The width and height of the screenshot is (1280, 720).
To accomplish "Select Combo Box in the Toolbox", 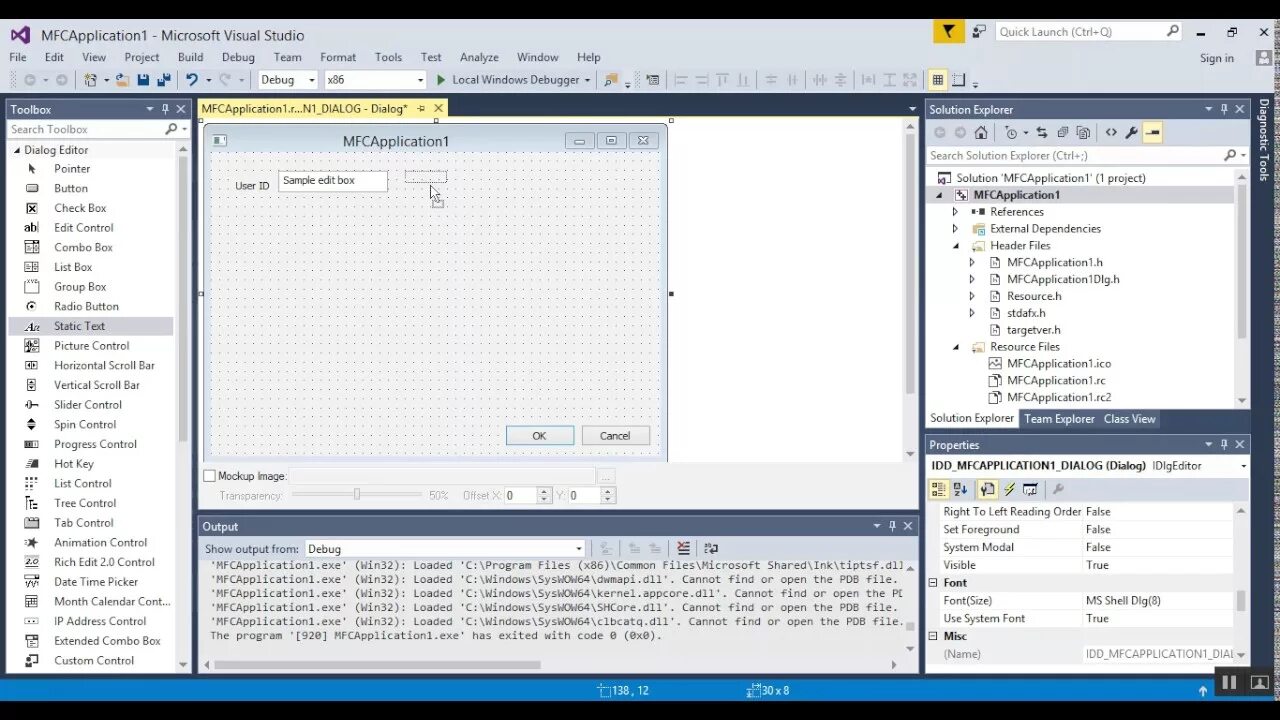I will 83,247.
